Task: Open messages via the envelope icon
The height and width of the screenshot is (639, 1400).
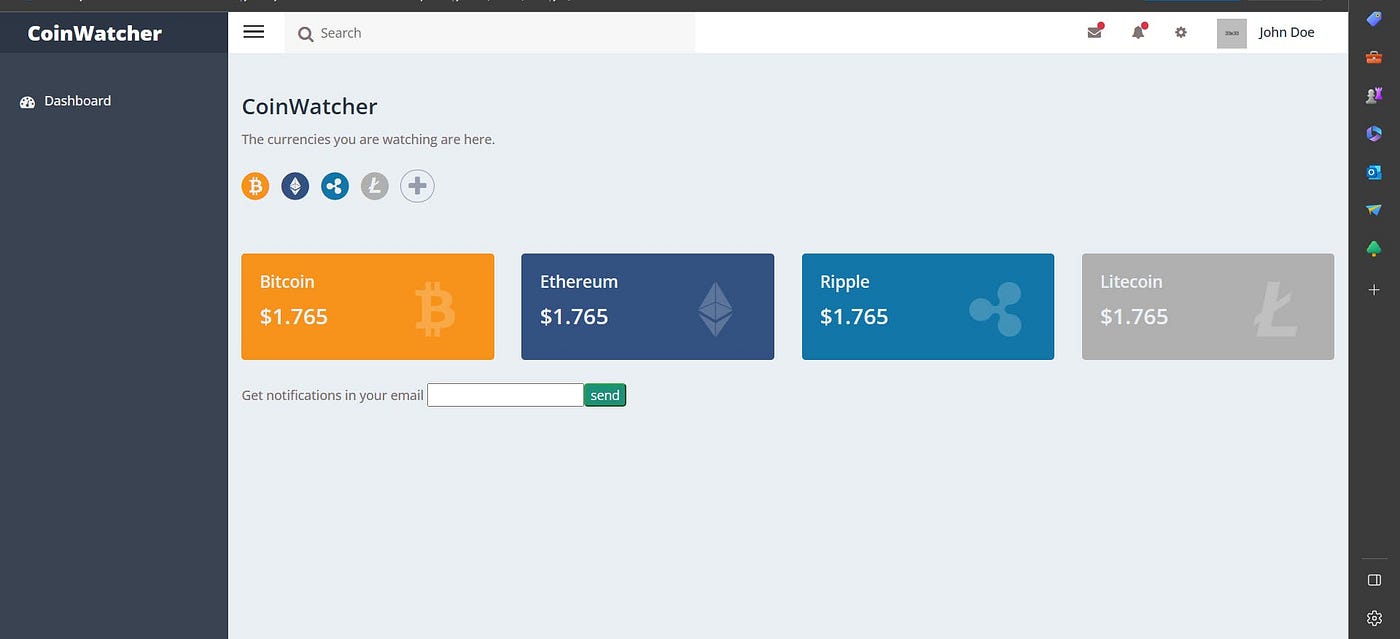Action: [x=1094, y=32]
